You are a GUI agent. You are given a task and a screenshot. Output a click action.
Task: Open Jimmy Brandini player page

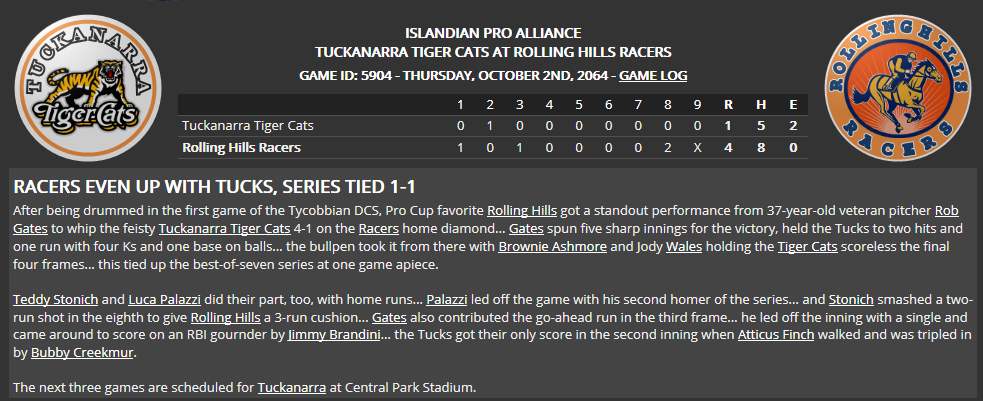(x=334, y=335)
